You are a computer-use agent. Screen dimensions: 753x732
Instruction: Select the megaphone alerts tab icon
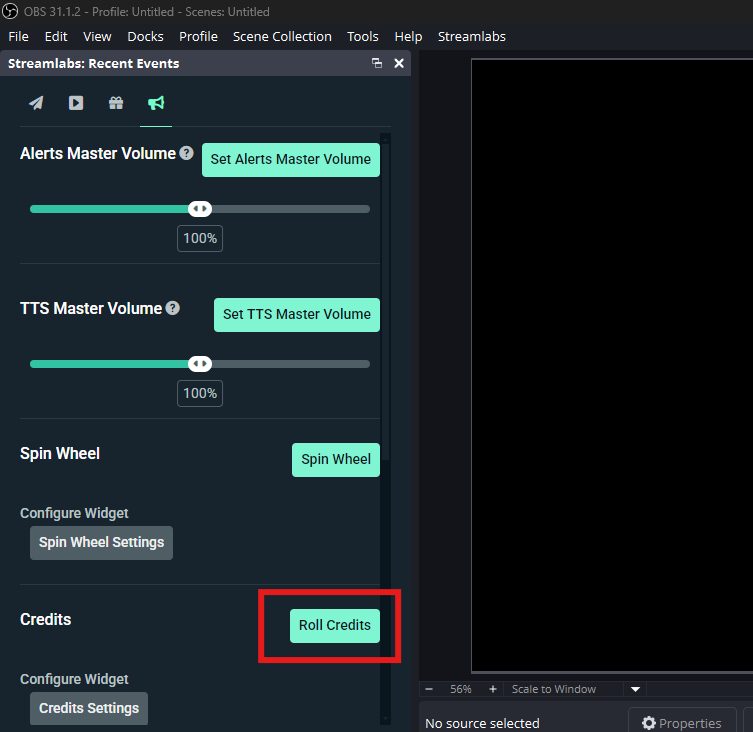[x=156, y=103]
